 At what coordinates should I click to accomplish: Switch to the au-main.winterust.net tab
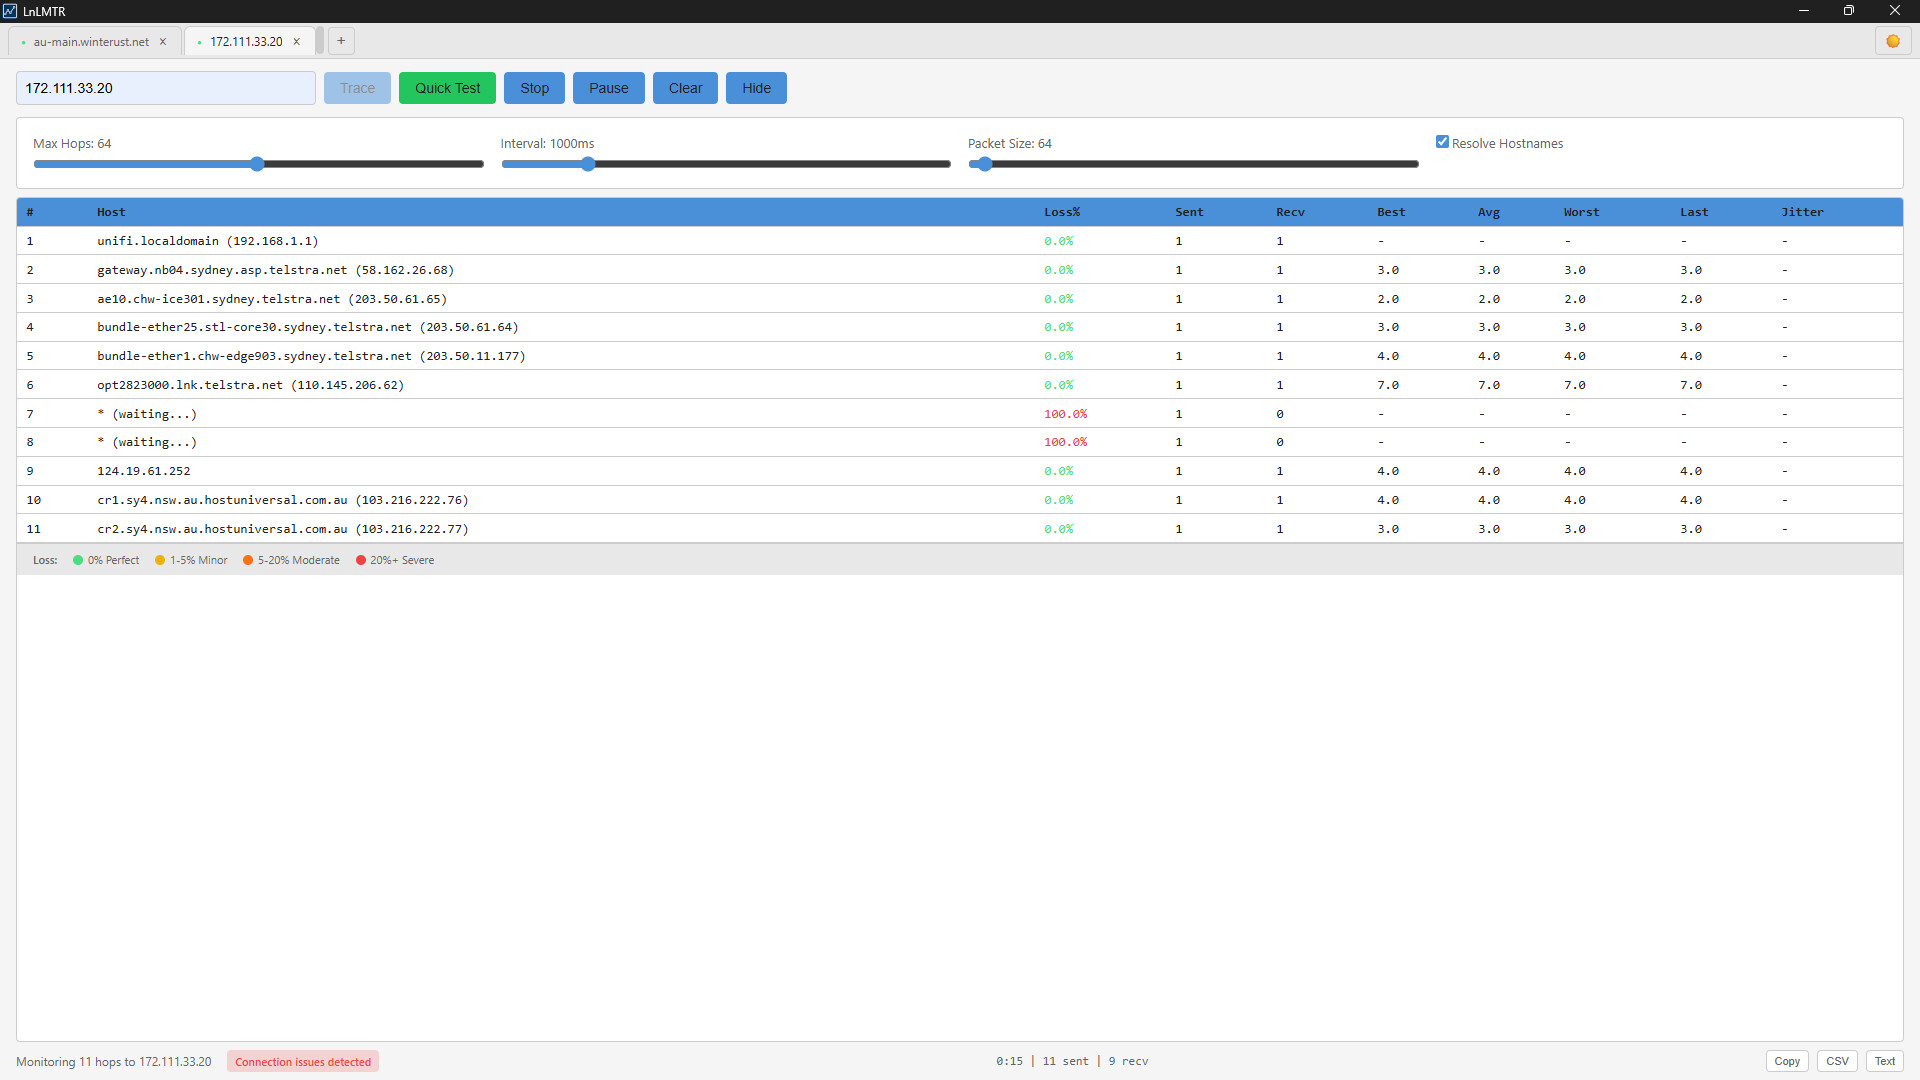tap(88, 41)
